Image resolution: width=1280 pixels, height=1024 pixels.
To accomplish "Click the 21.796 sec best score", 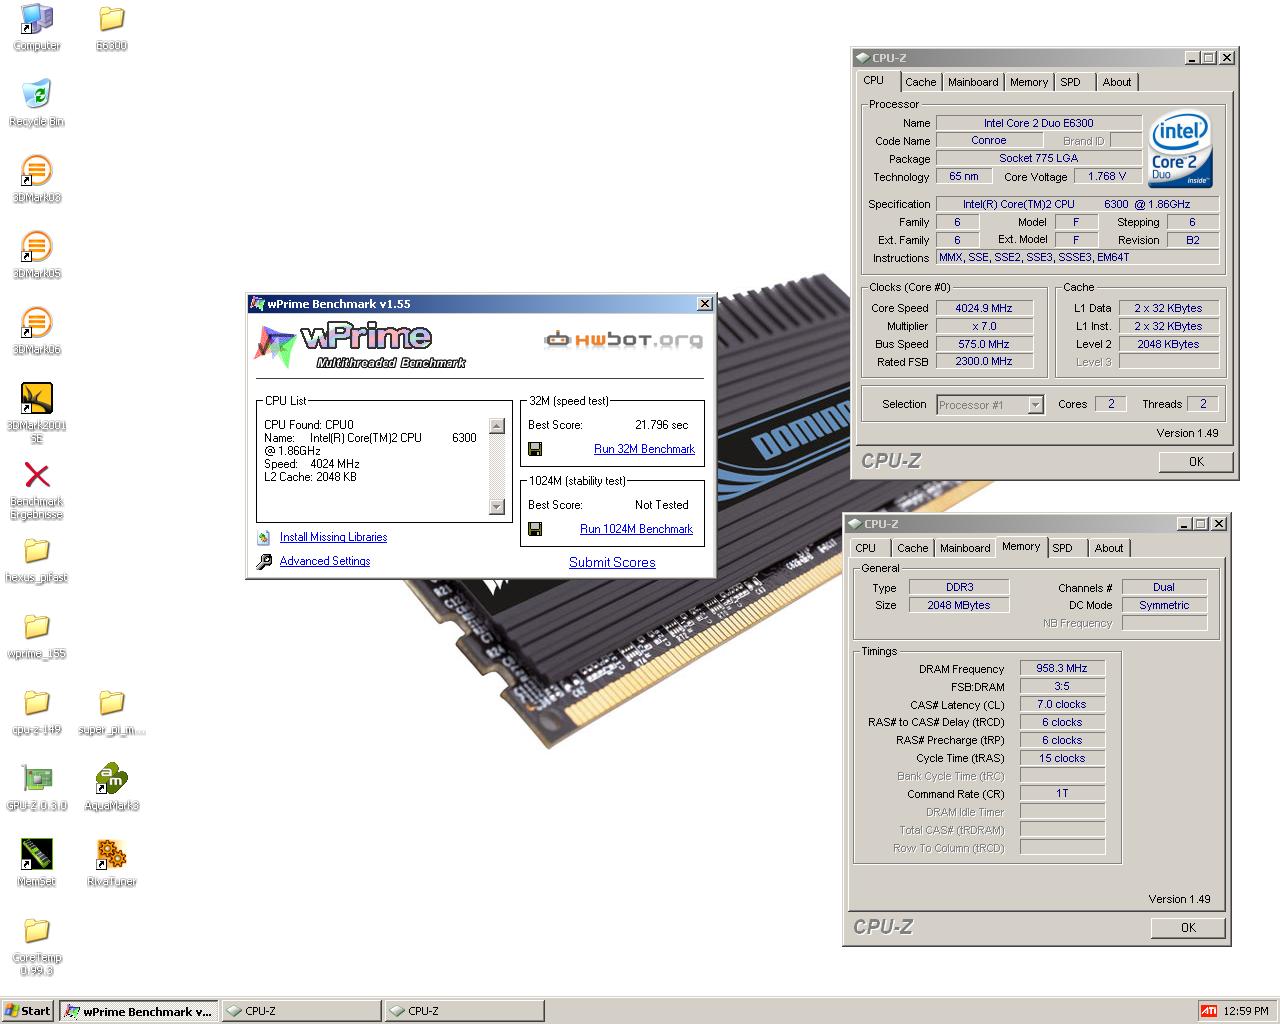I will (x=662, y=426).
